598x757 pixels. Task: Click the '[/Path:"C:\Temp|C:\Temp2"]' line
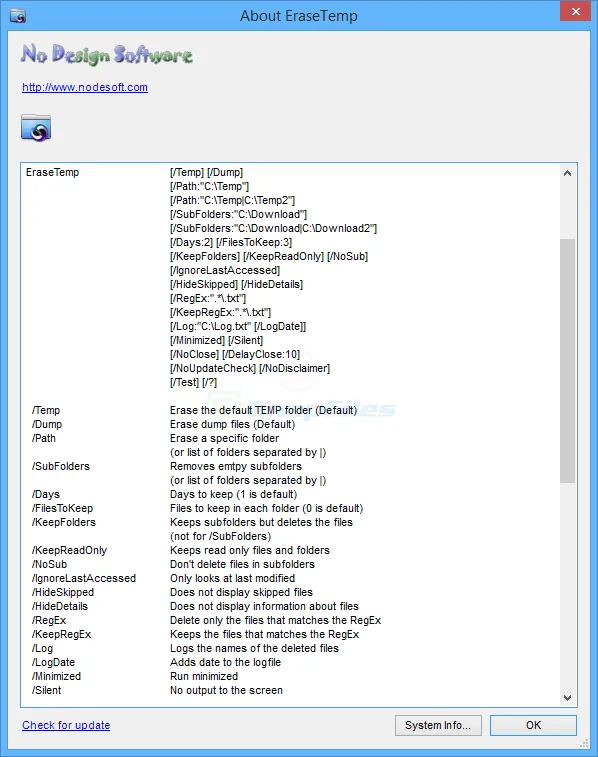coord(233,200)
